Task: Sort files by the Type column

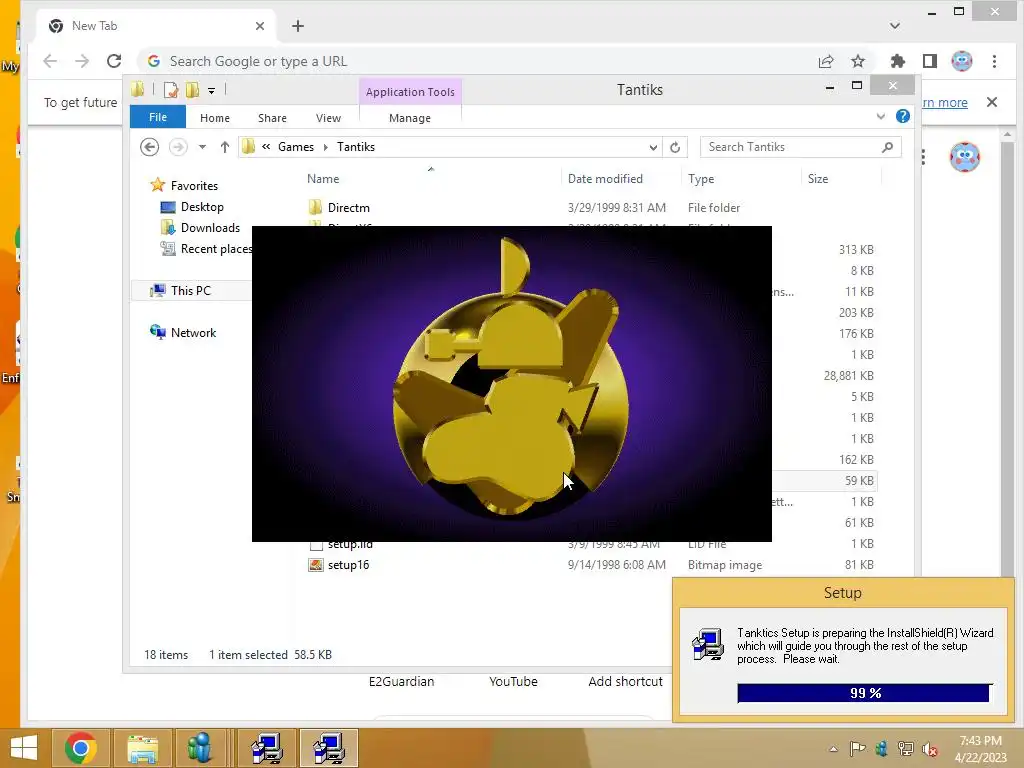Action: pyautogui.click(x=701, y=179)
